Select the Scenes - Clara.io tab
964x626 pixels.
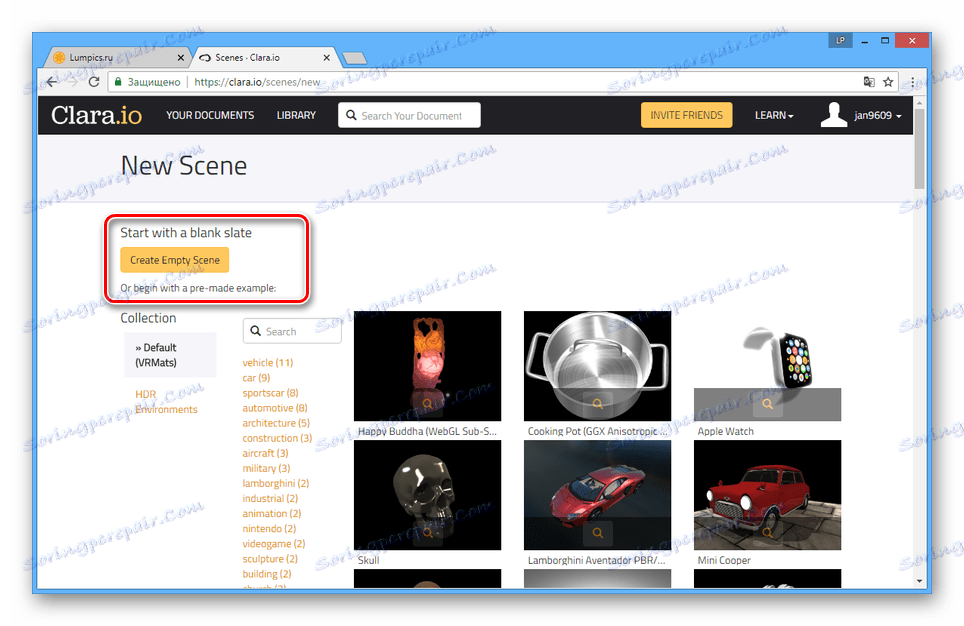coord(264,57)
